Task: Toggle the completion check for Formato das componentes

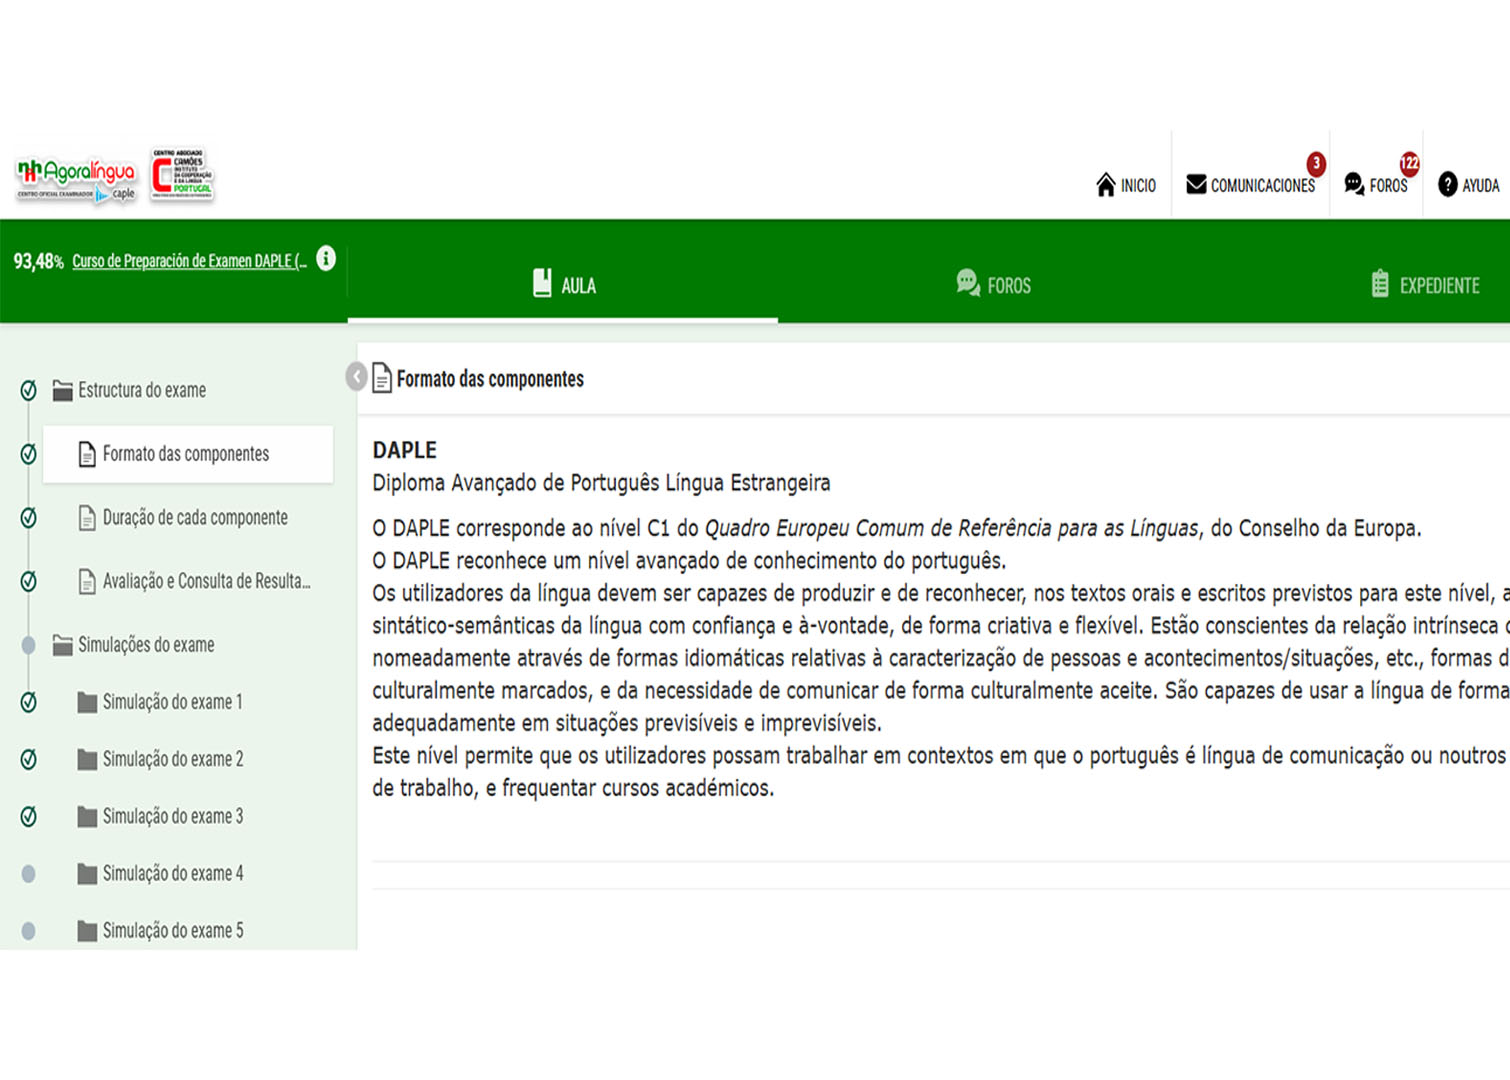Action: click(29, 454)
